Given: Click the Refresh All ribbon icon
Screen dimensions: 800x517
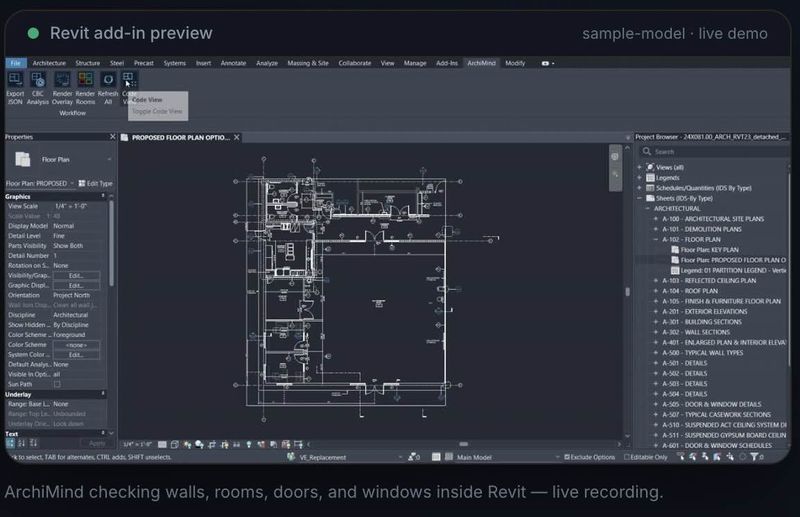Looking at the screenshot, I should 108,80.
